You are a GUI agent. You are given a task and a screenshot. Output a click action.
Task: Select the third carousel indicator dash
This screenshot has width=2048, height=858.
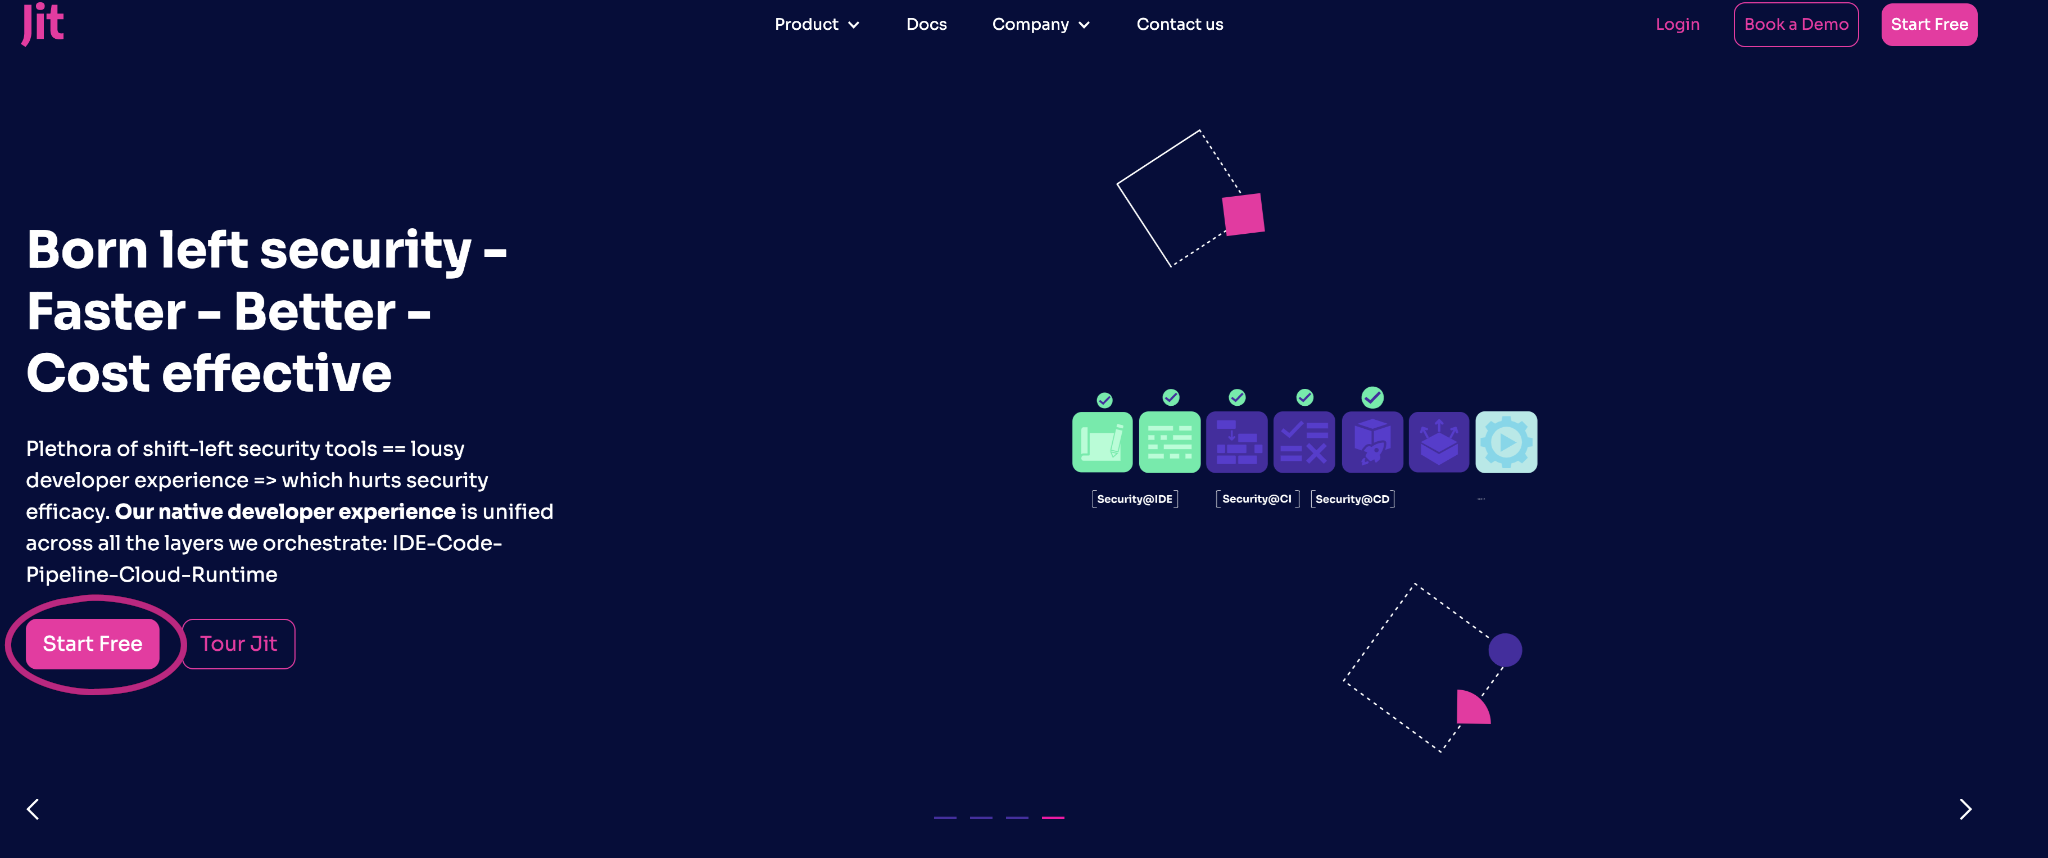(1017, 817)
